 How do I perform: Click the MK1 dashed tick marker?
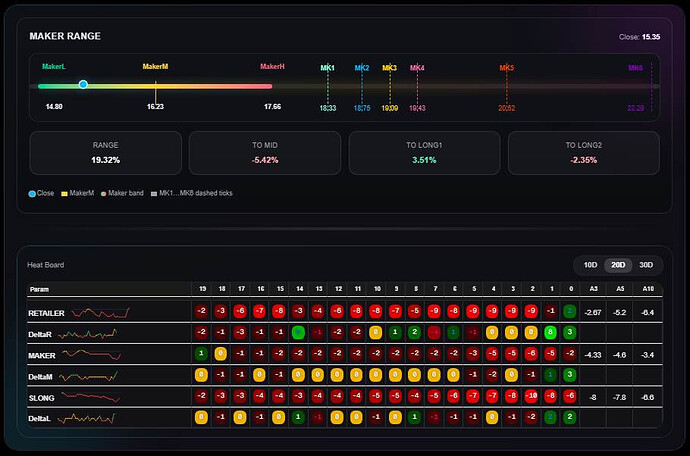coord(327,87)
